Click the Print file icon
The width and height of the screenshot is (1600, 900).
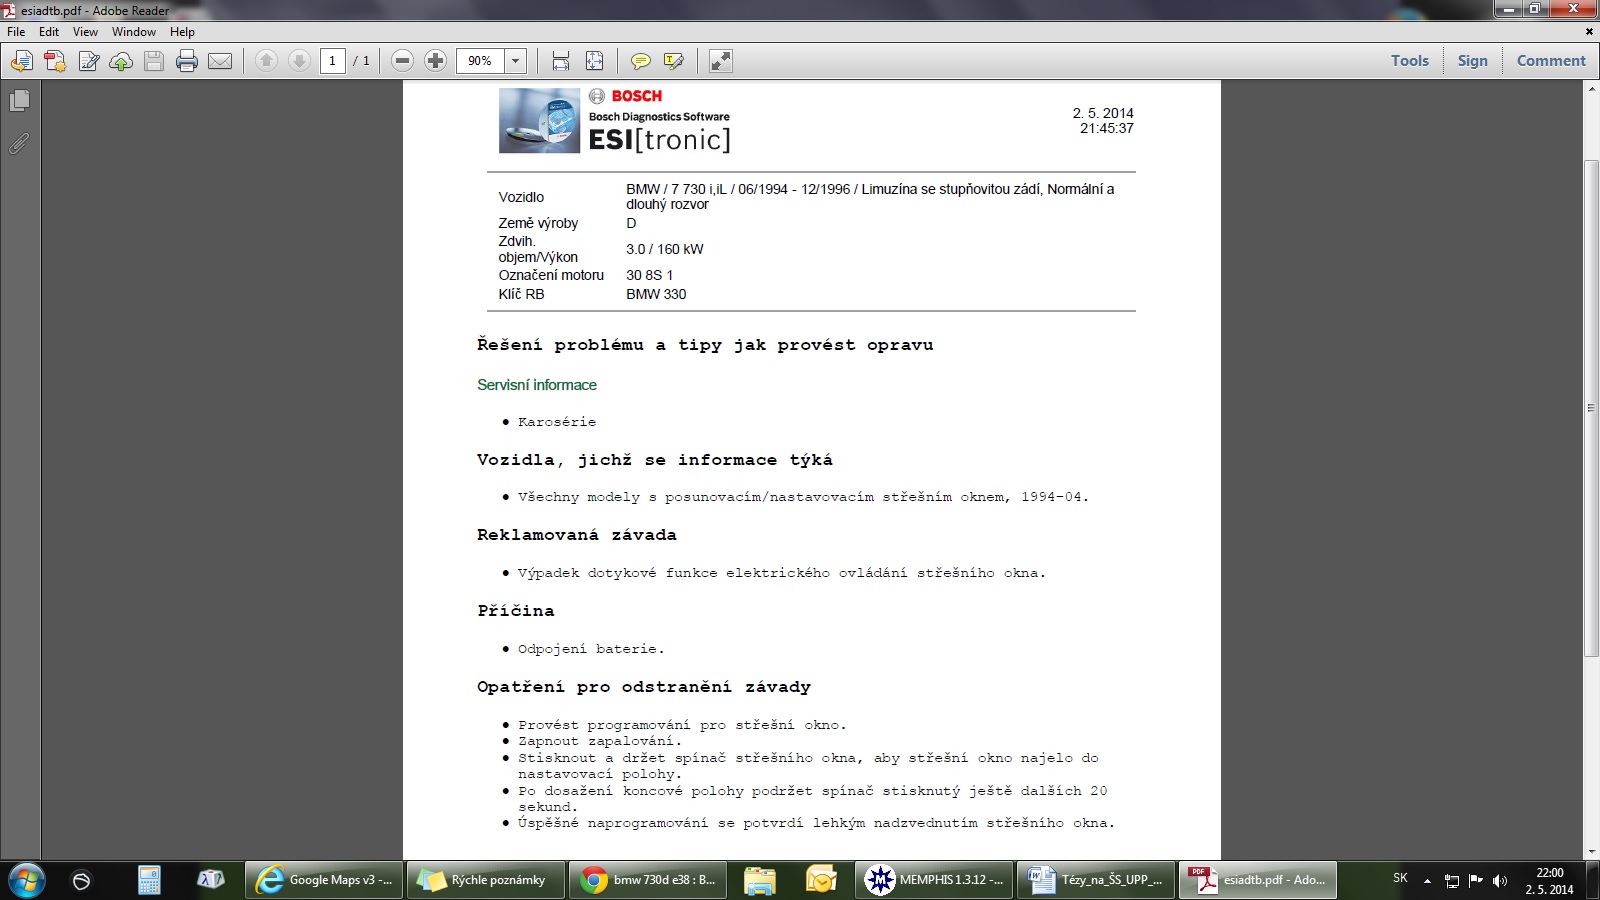(186, 61)
